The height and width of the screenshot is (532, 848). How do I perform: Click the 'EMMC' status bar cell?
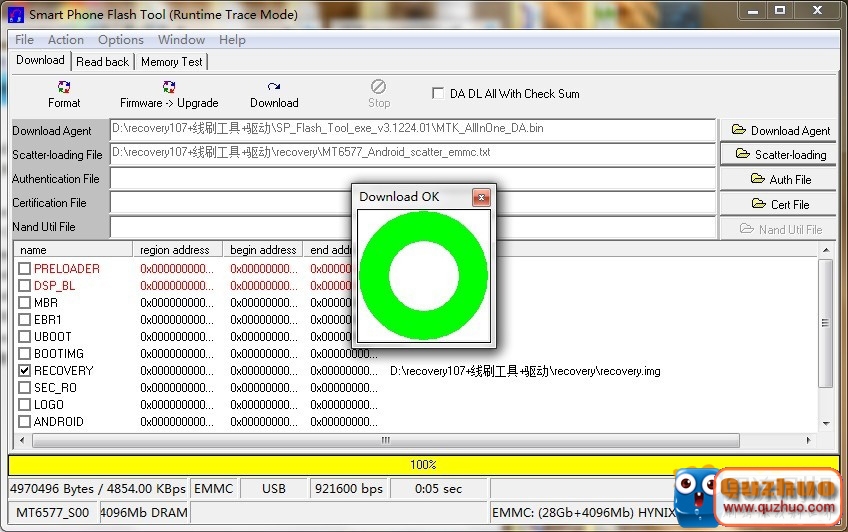[214, 489]
